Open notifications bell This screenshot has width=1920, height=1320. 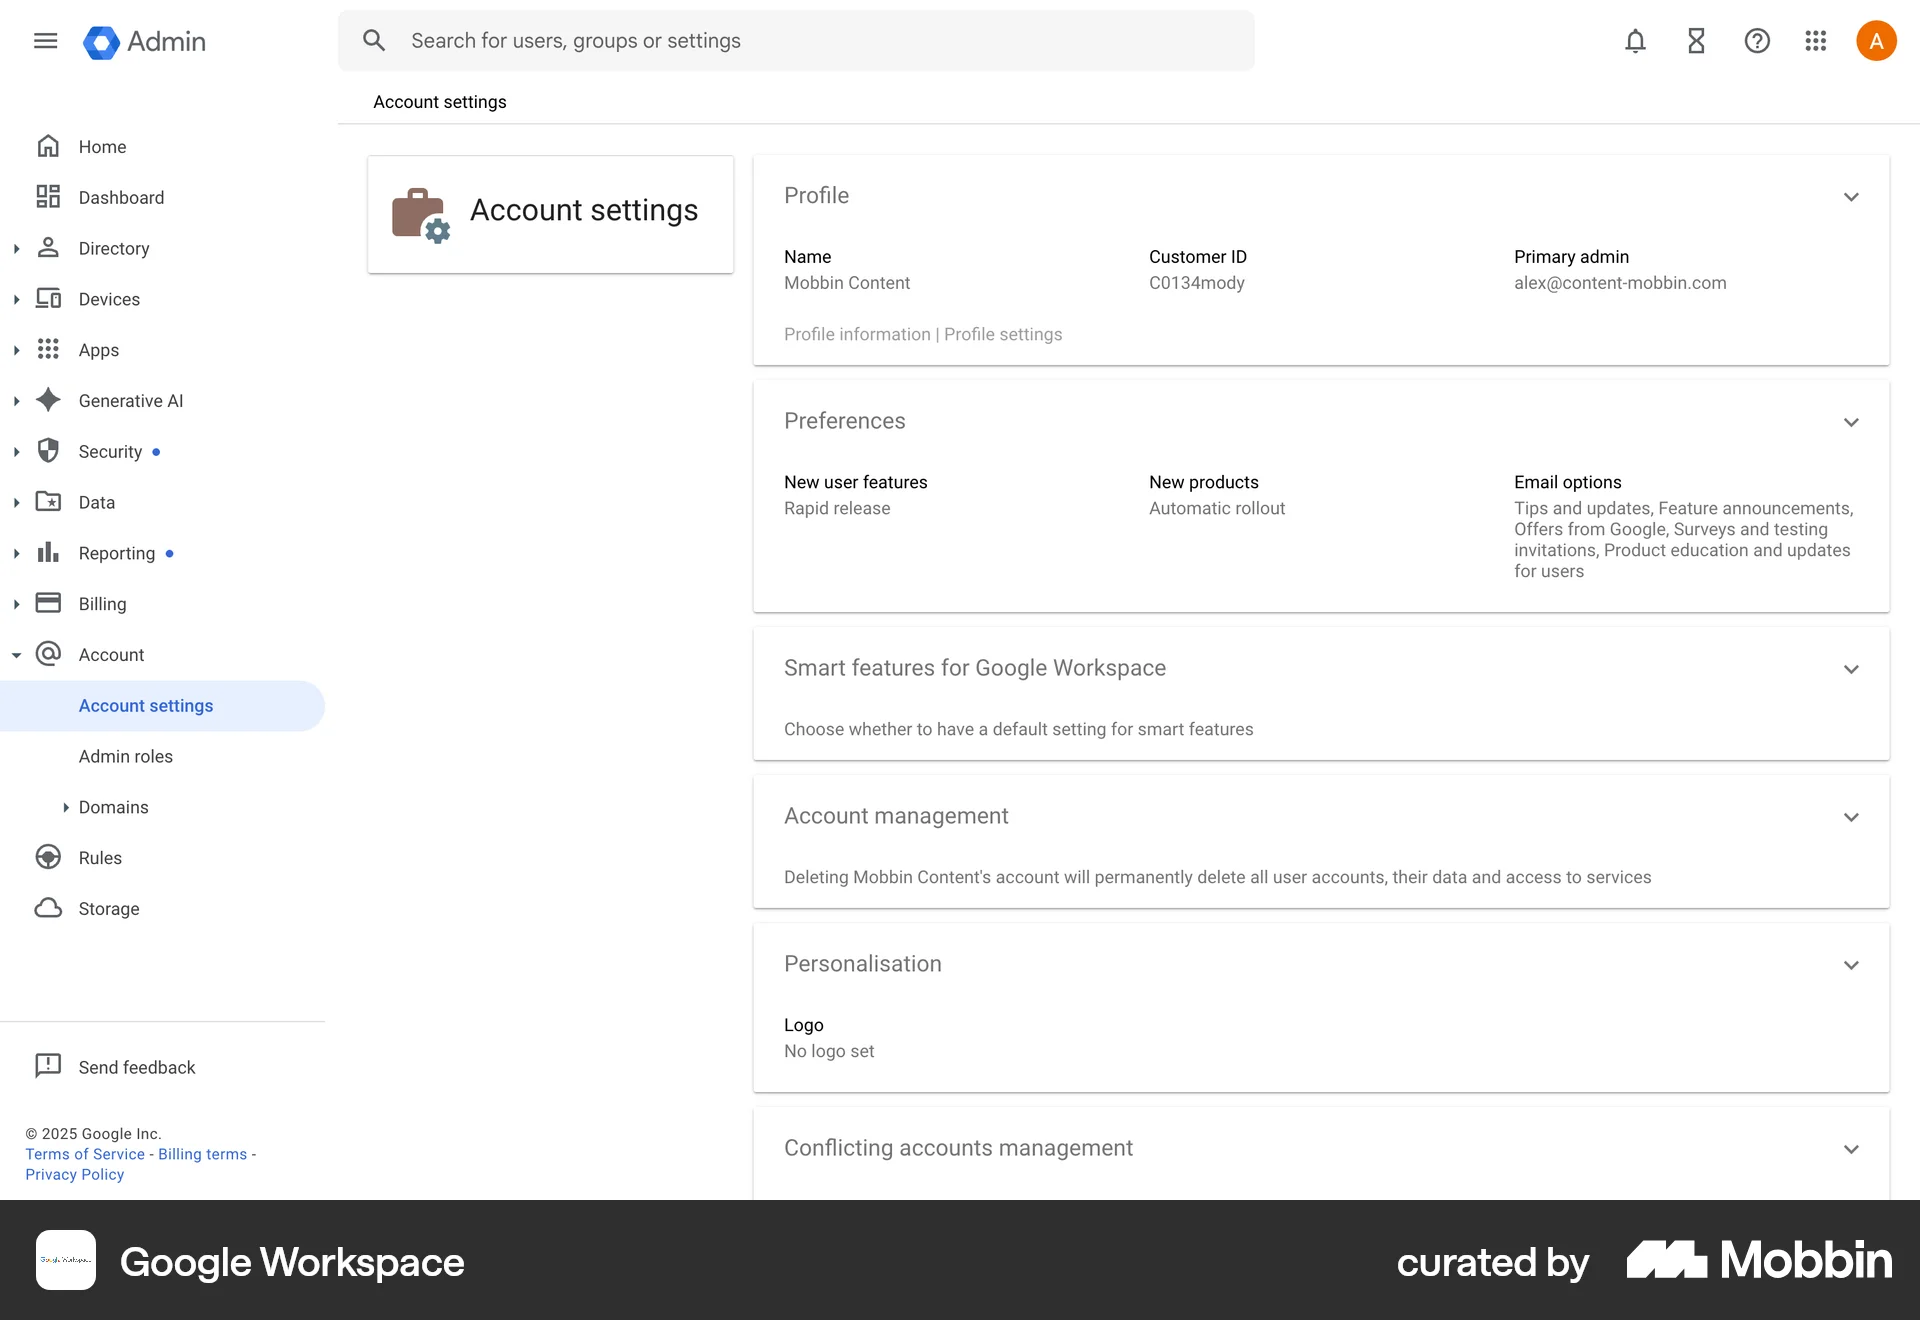point(1634,41)
